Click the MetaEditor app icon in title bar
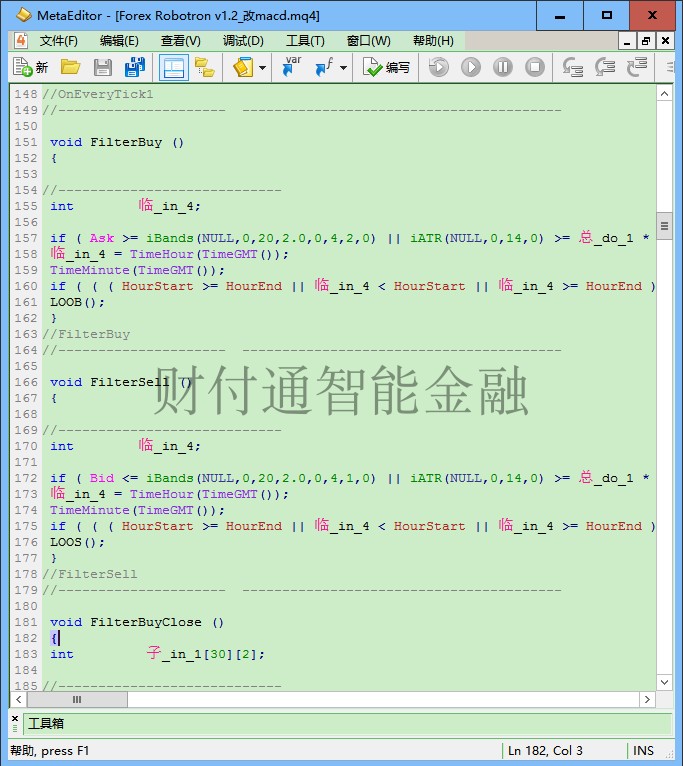Image resolution: width=683 pixels, height=766 pixels. [23, 15]
